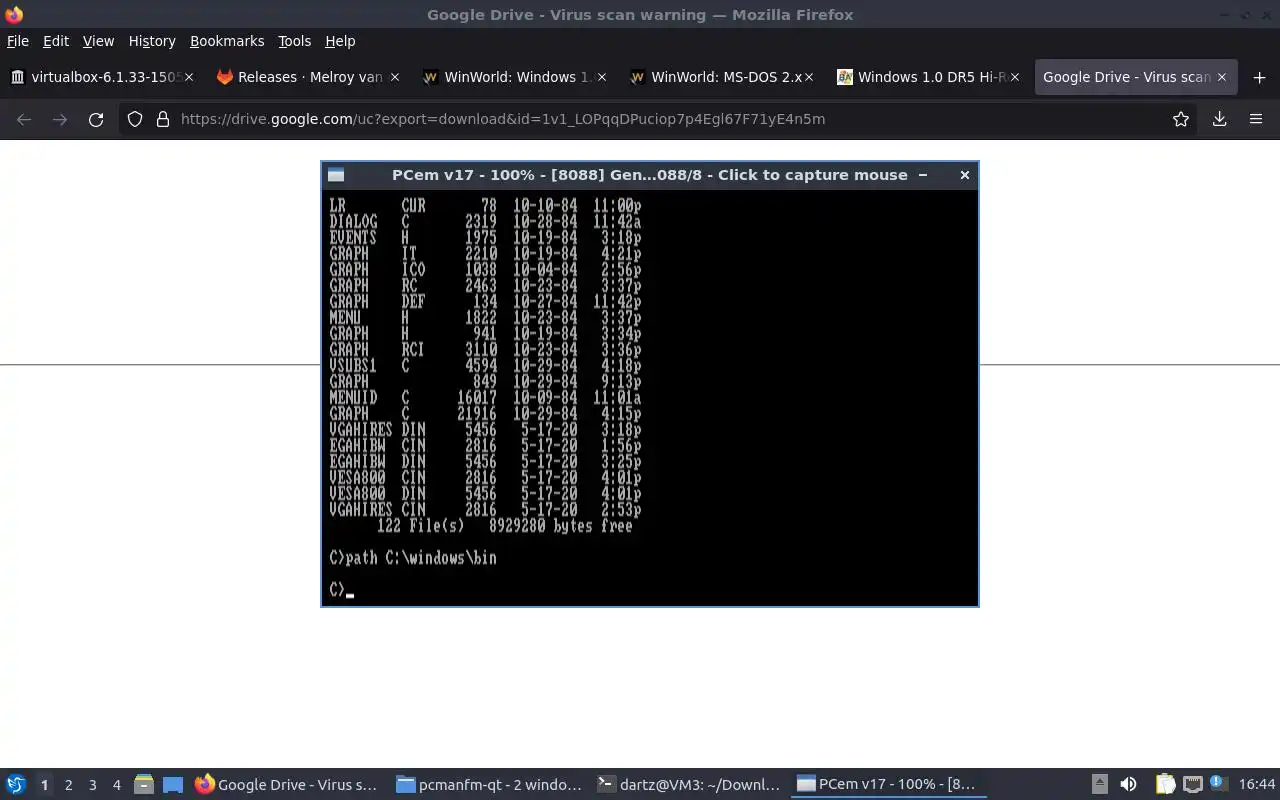Image resolution: width=1280 pixels, height=800 pixels.
Task: Open the tracking protection shield icon
Action: point(135,119)
